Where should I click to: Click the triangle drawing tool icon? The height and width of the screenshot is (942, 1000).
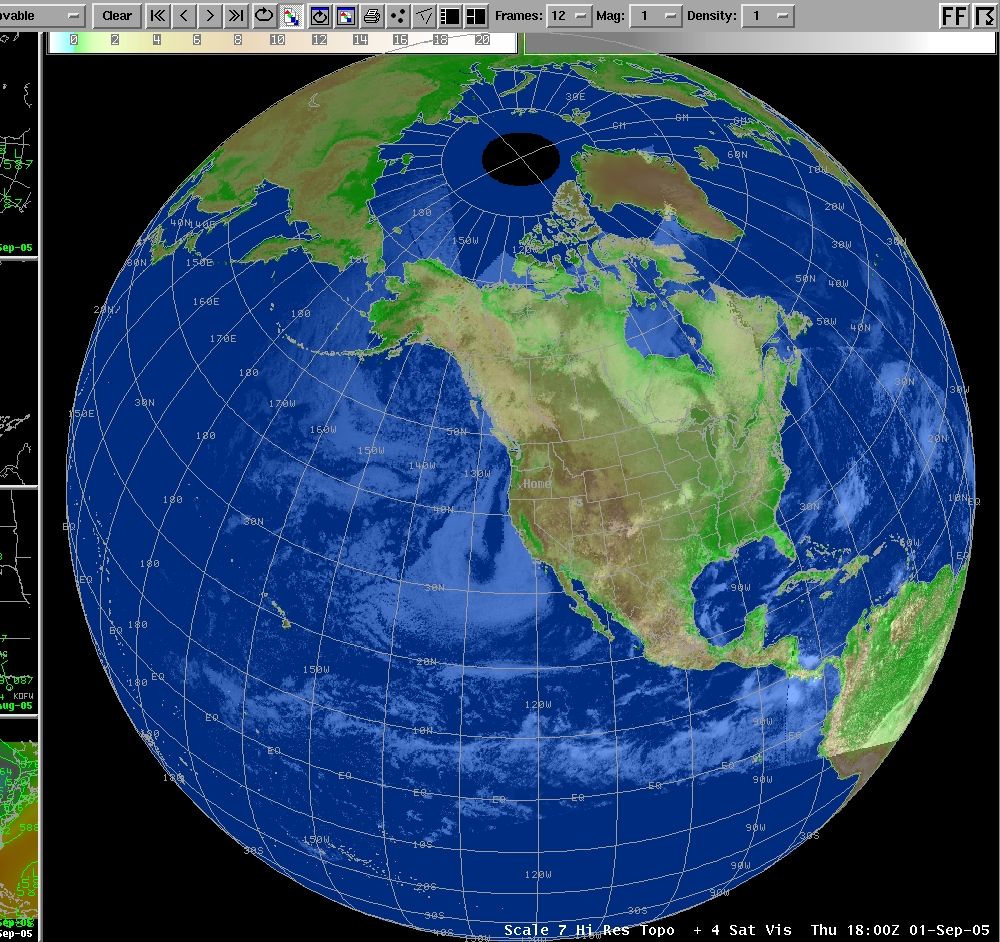[x=424, y=16]
